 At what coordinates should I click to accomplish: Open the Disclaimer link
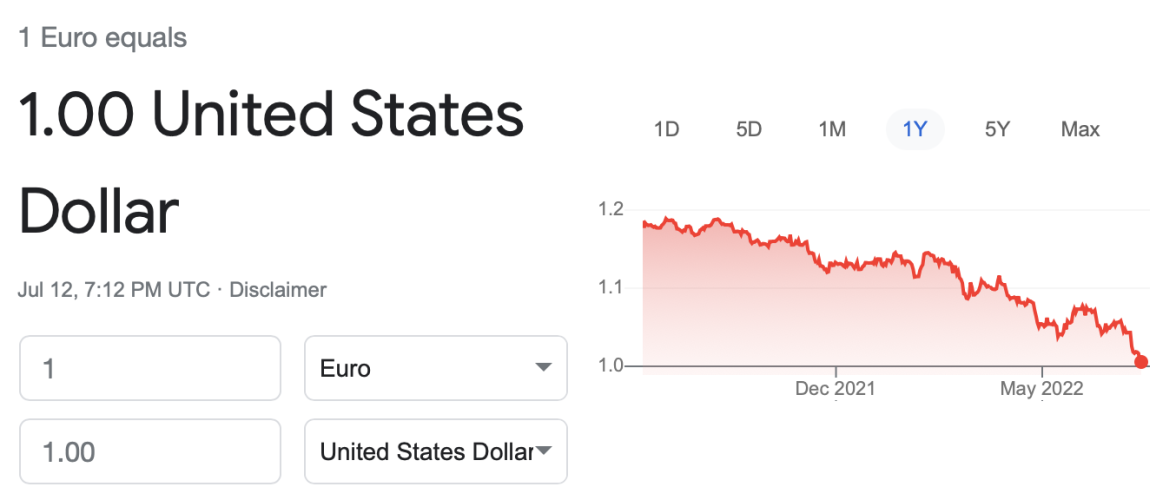point(278,290)
